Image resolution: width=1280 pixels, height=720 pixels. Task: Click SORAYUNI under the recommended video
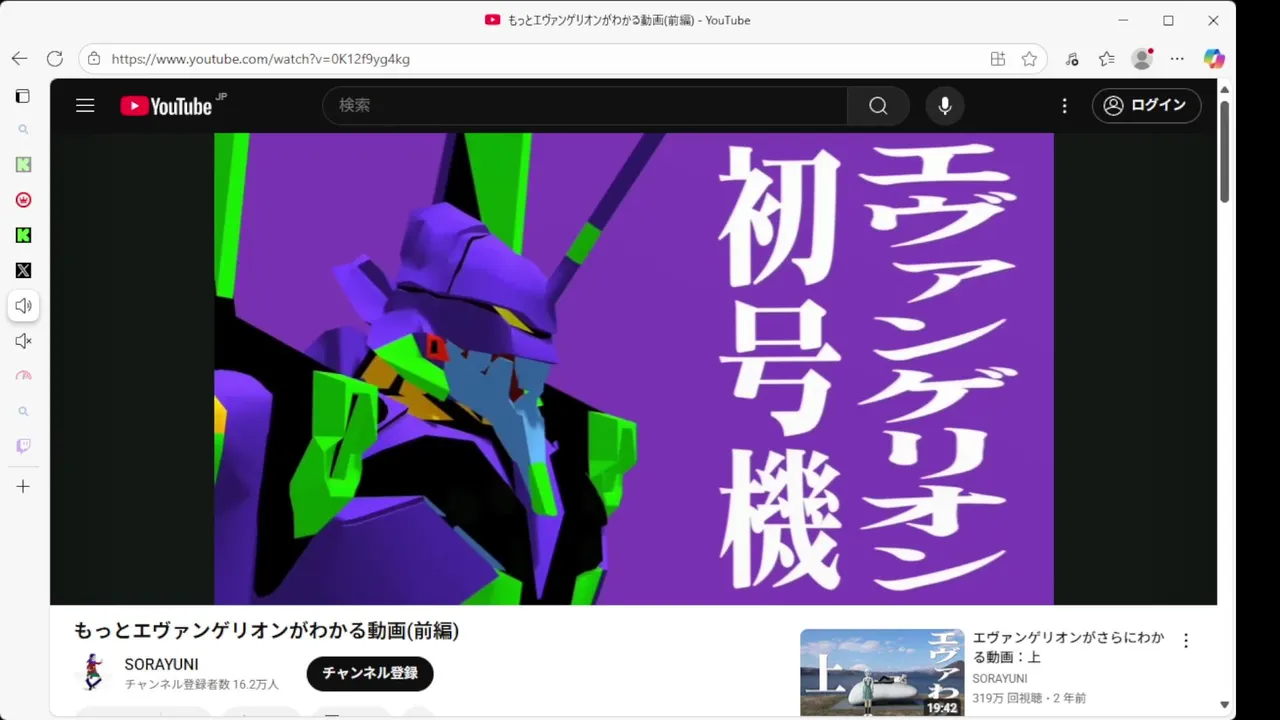1000,679
